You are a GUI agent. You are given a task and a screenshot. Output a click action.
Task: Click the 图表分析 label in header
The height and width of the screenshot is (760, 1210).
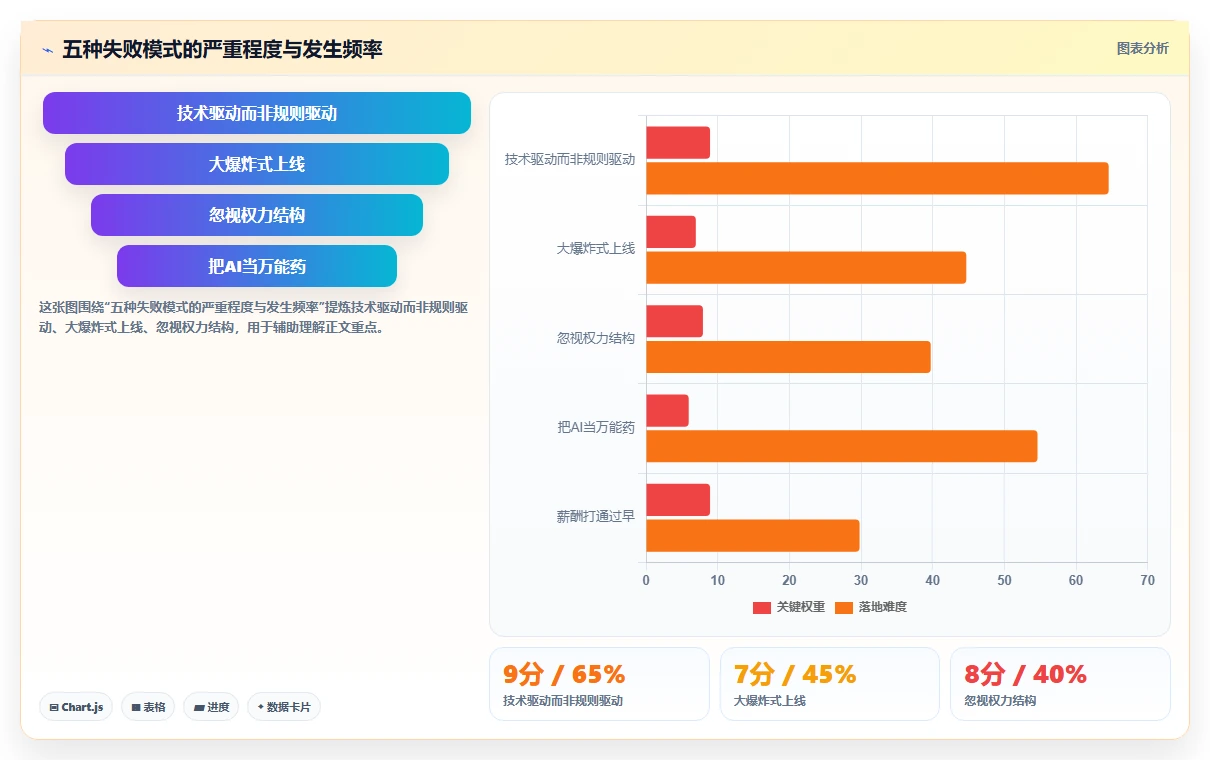[x=1142, y=49]
